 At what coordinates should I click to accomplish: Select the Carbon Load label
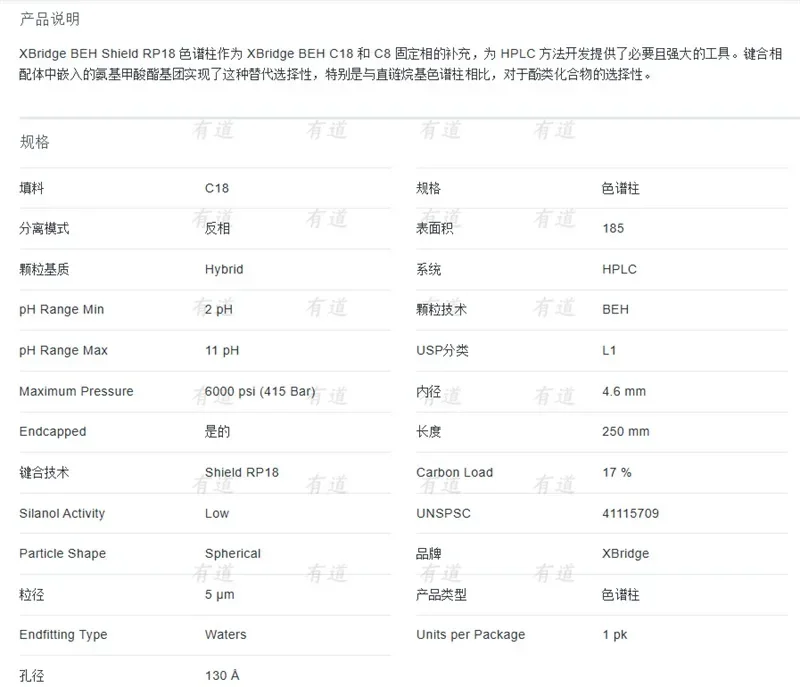(x=455, y=472)
